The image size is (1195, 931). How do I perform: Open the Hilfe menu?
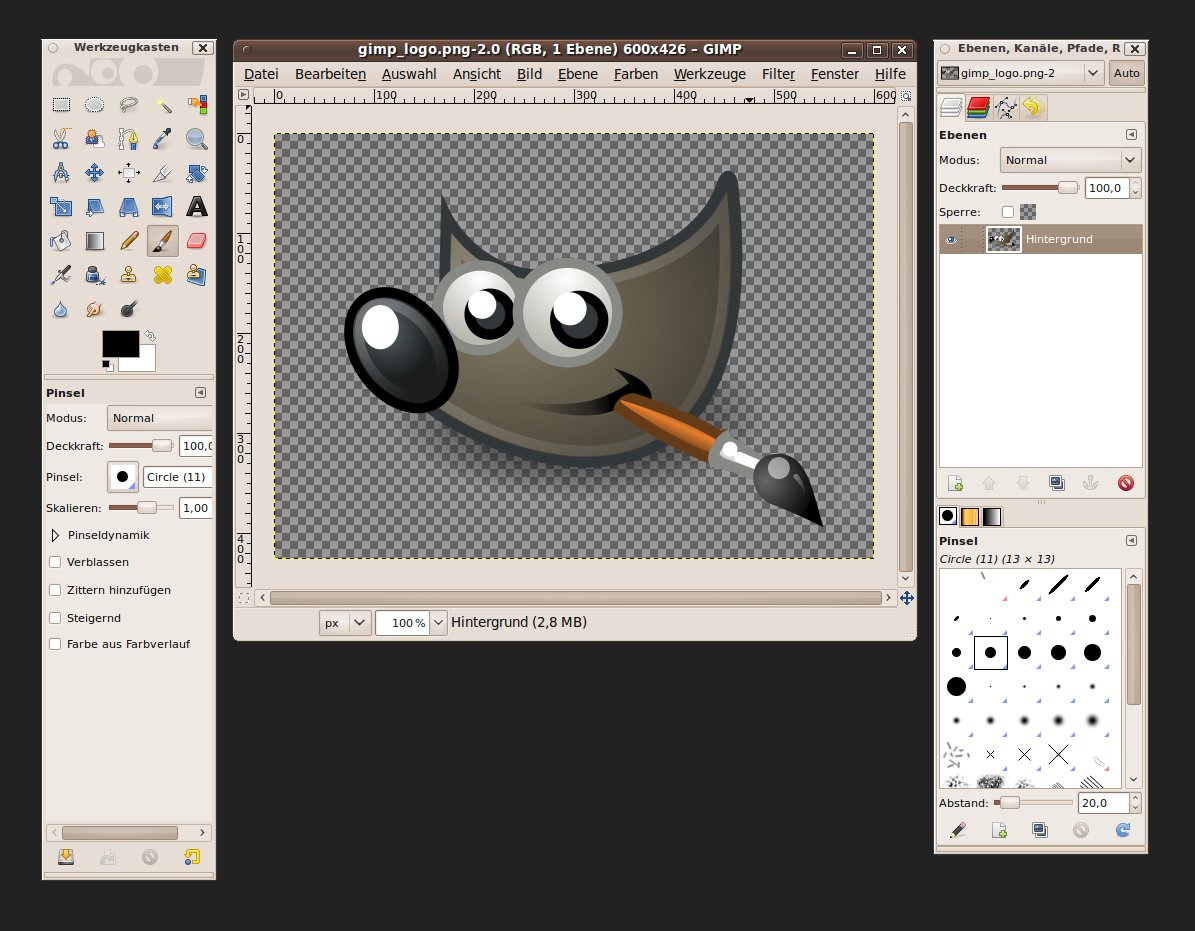point(890,74)
